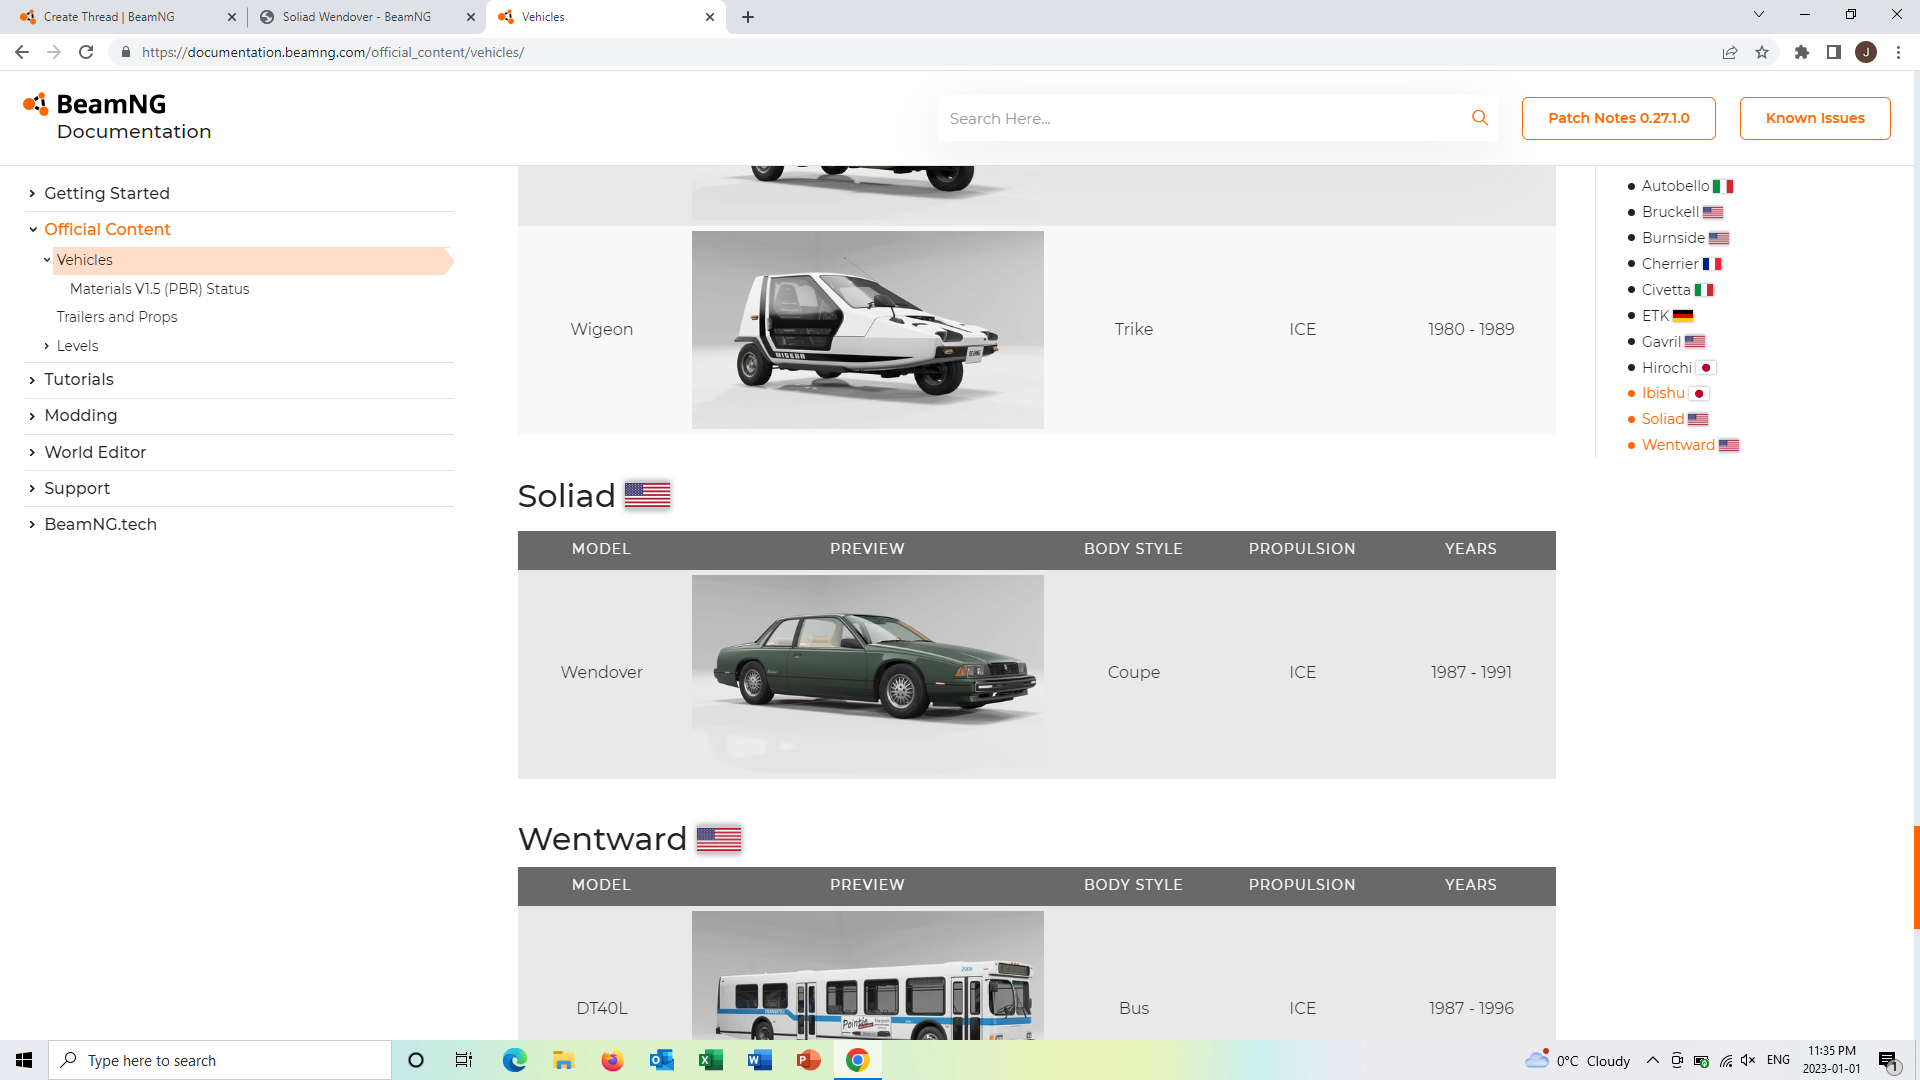This screenshot has height=1080, width=1920.
Task: Close the Soliad Wendover tab
Action: [471, 17]
